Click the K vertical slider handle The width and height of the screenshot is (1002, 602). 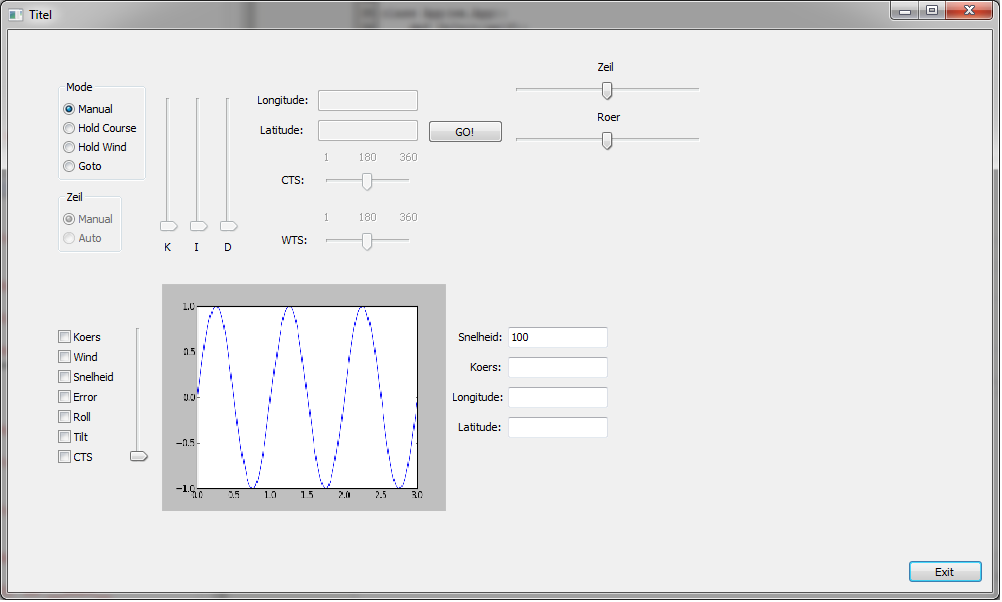pyautogui.click(x=168, y=226)
